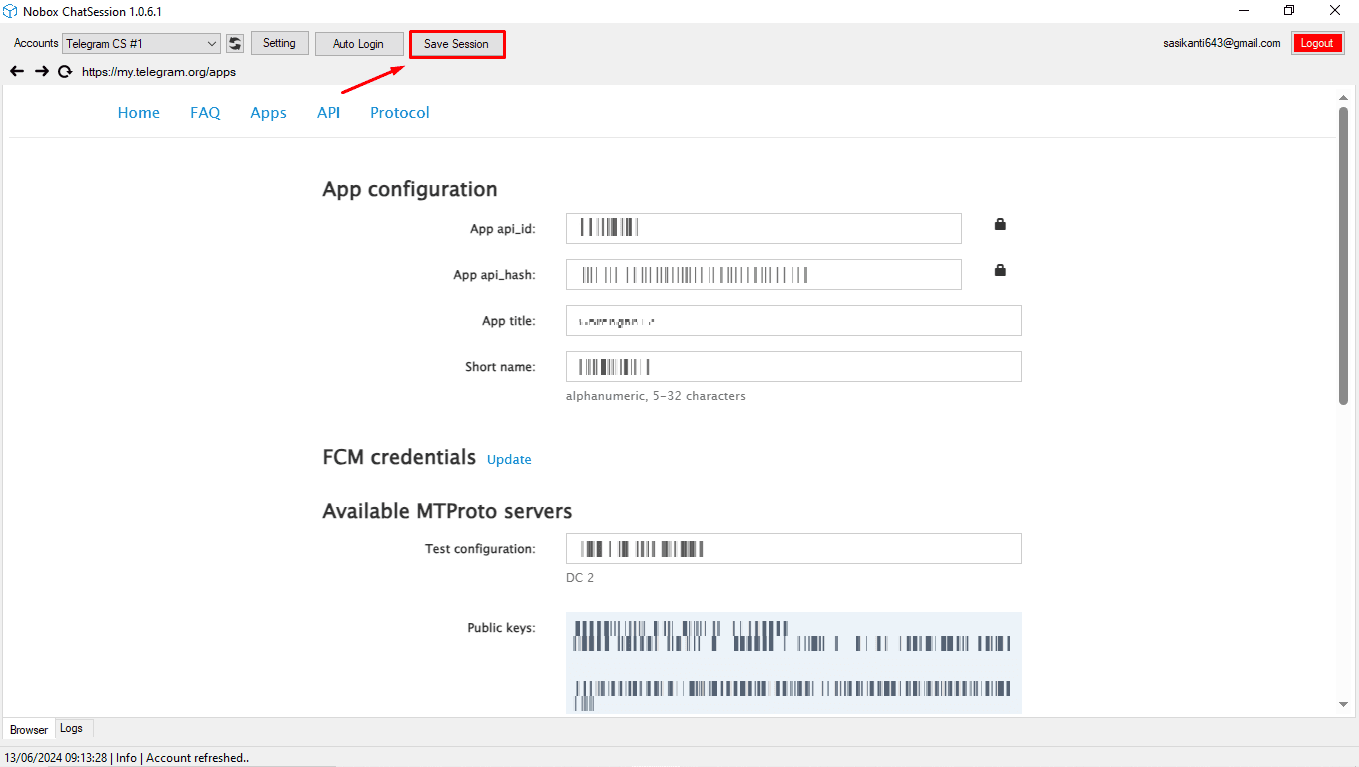Click the vertical scrollbar down arrow
Screen dimensions: 1359x767
pos(1343,705)
